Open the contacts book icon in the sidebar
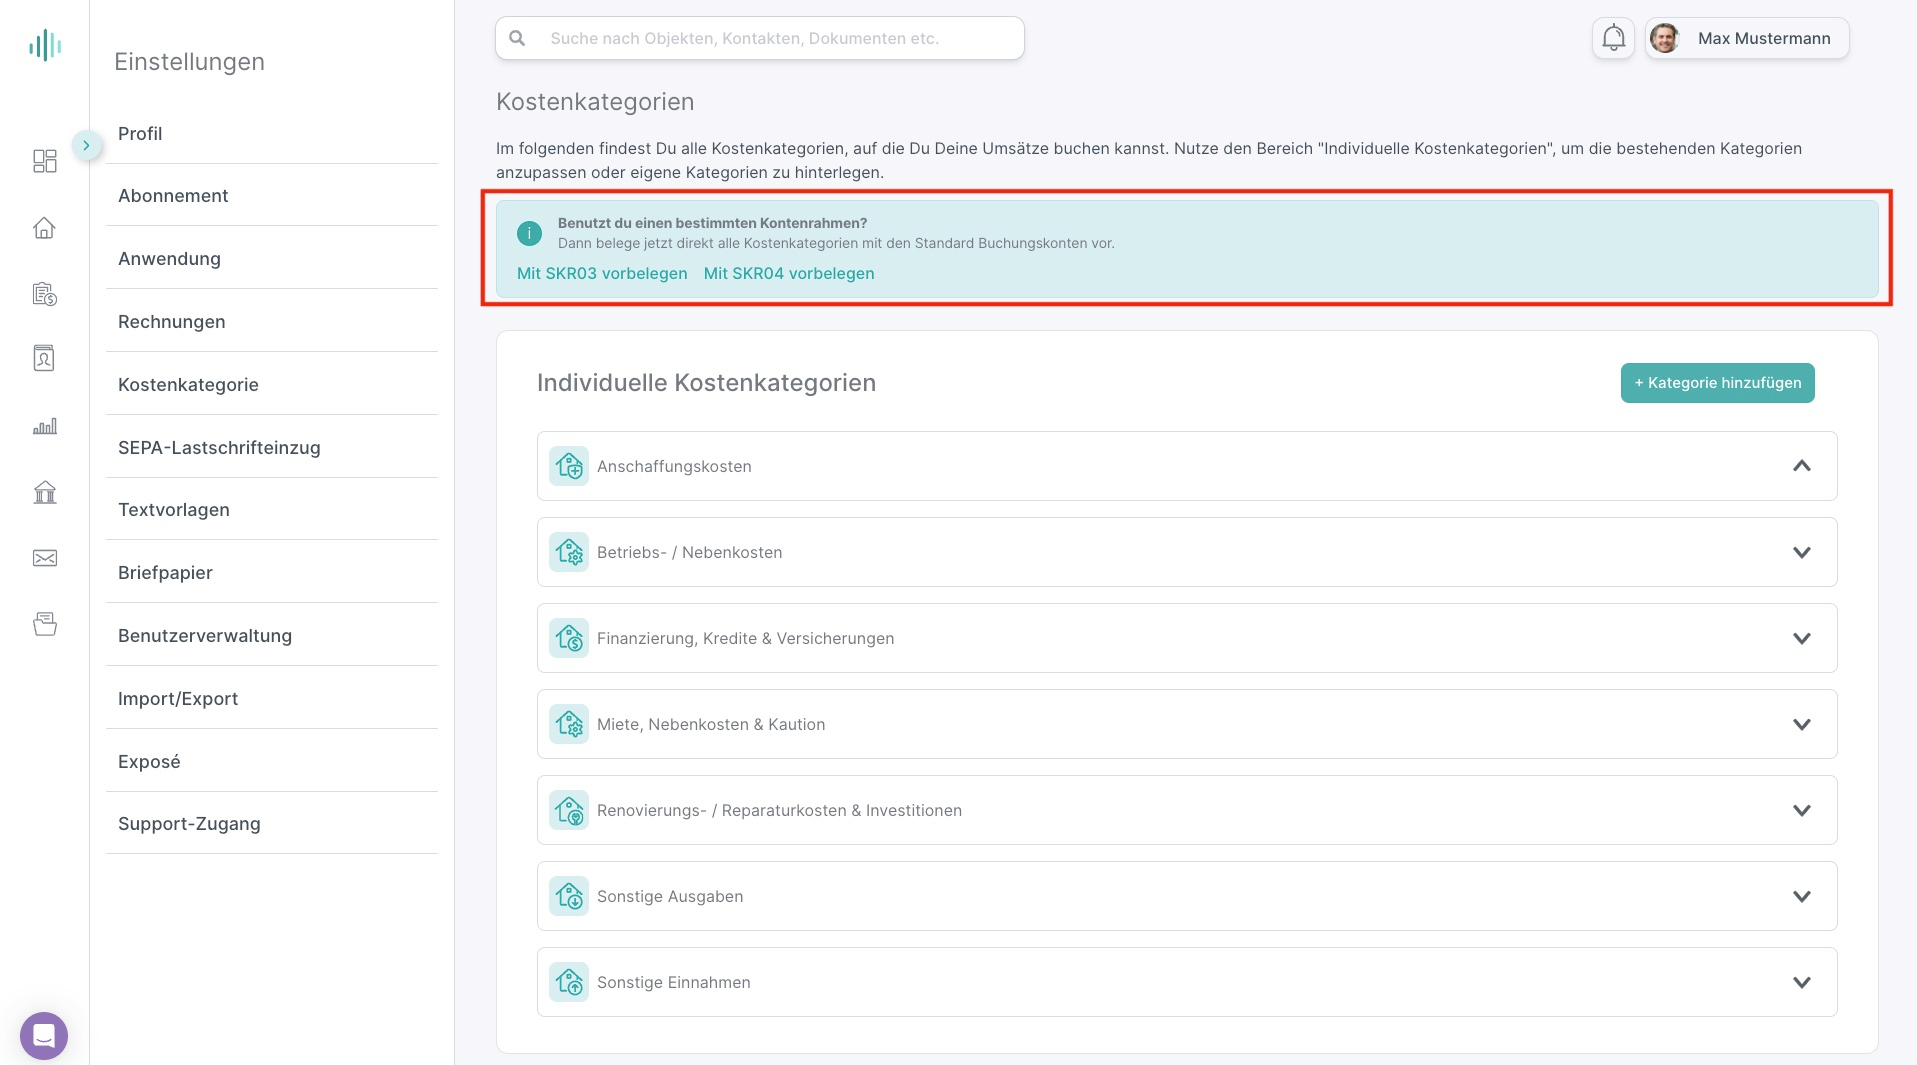 pyautogui.click(x=45, y=358)
